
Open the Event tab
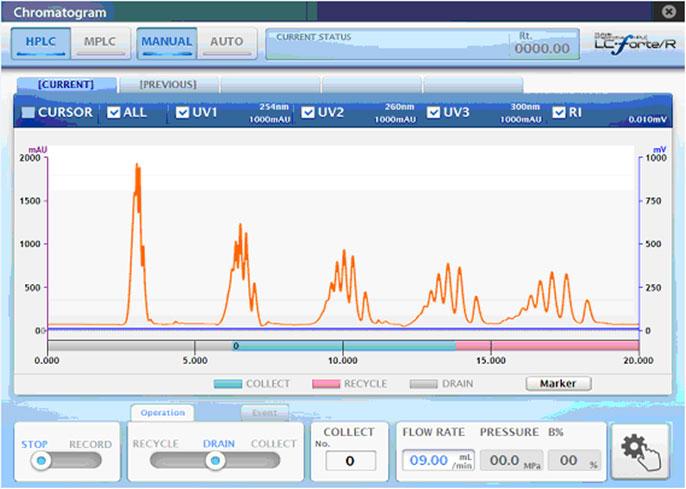(x=264, y=412)
